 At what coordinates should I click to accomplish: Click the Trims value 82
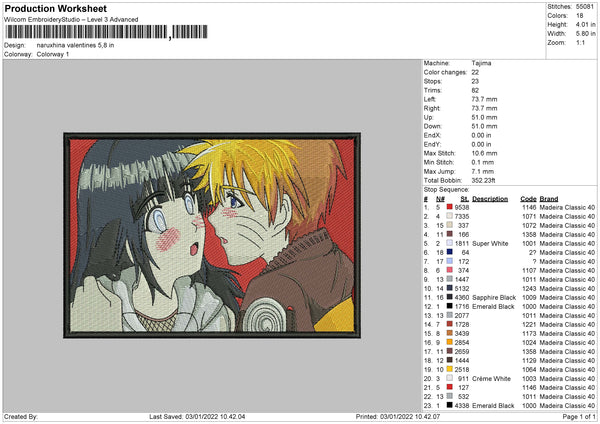pyautogui.click(x=475, y=90)
